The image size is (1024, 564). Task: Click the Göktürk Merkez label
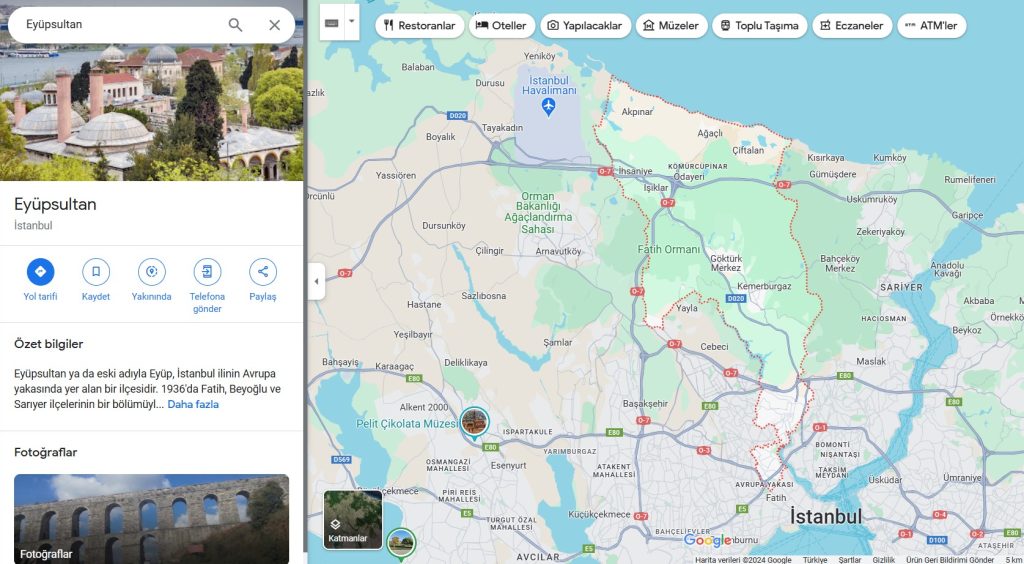pos(726,263)
